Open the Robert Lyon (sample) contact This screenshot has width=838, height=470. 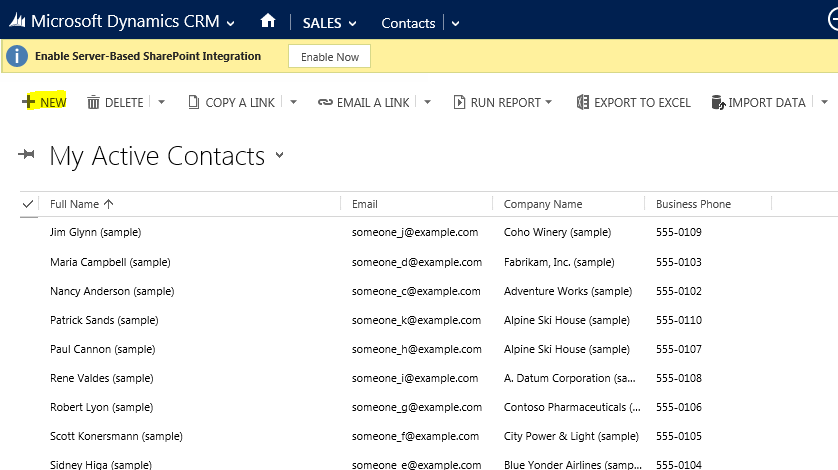pyautogui.click(x=102, y=407)
